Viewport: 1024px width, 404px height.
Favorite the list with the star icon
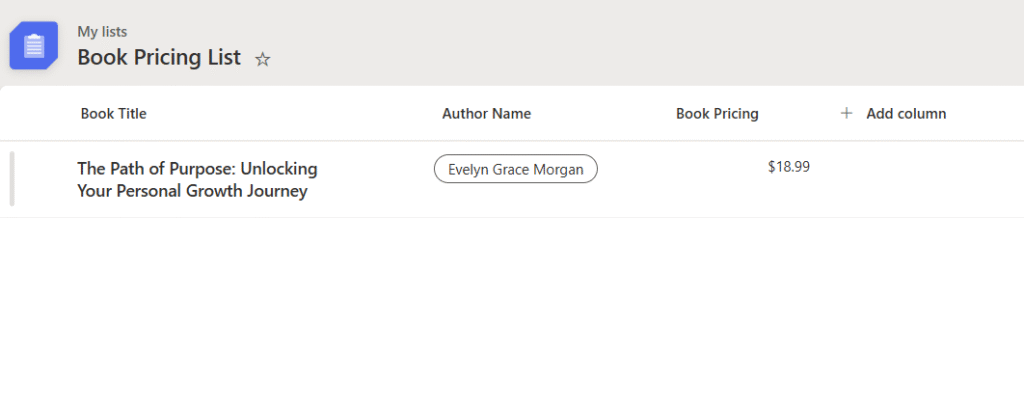tap(263, 59)
